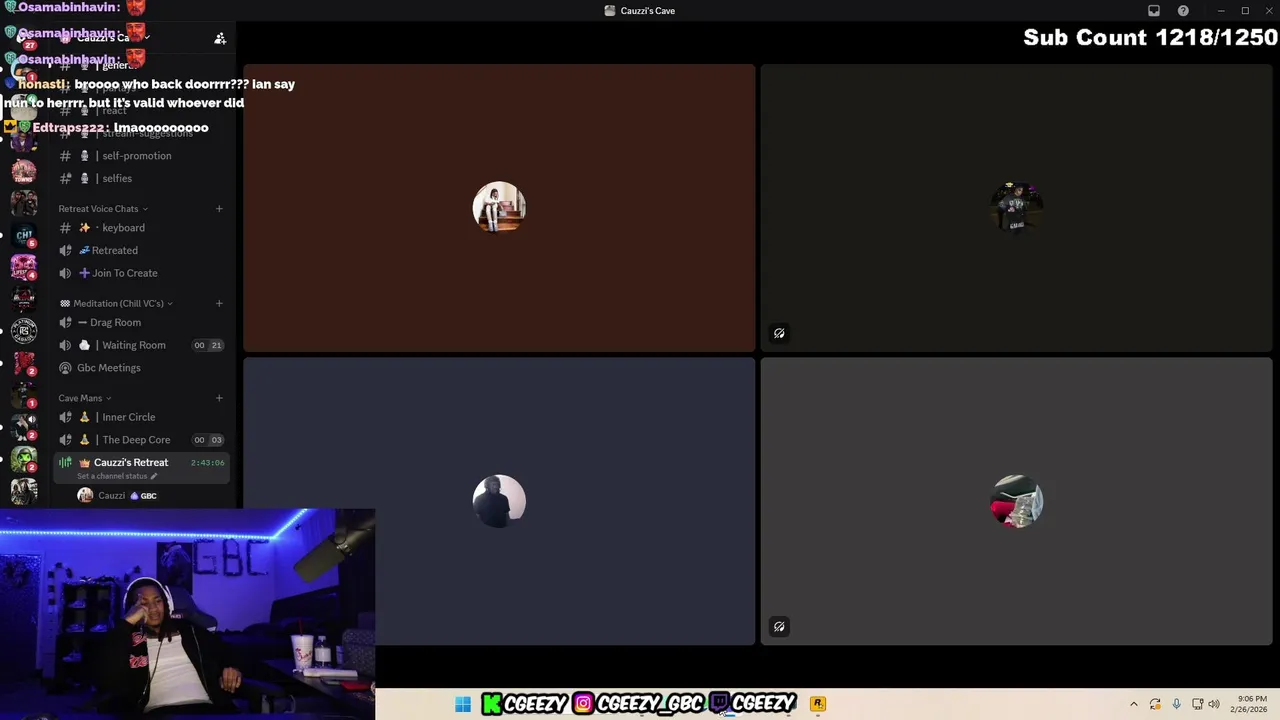Image resolution: width=1280 pixels, height=720 pixels.
Task: Open the Windows Start menu
Action: pos(463,704)
